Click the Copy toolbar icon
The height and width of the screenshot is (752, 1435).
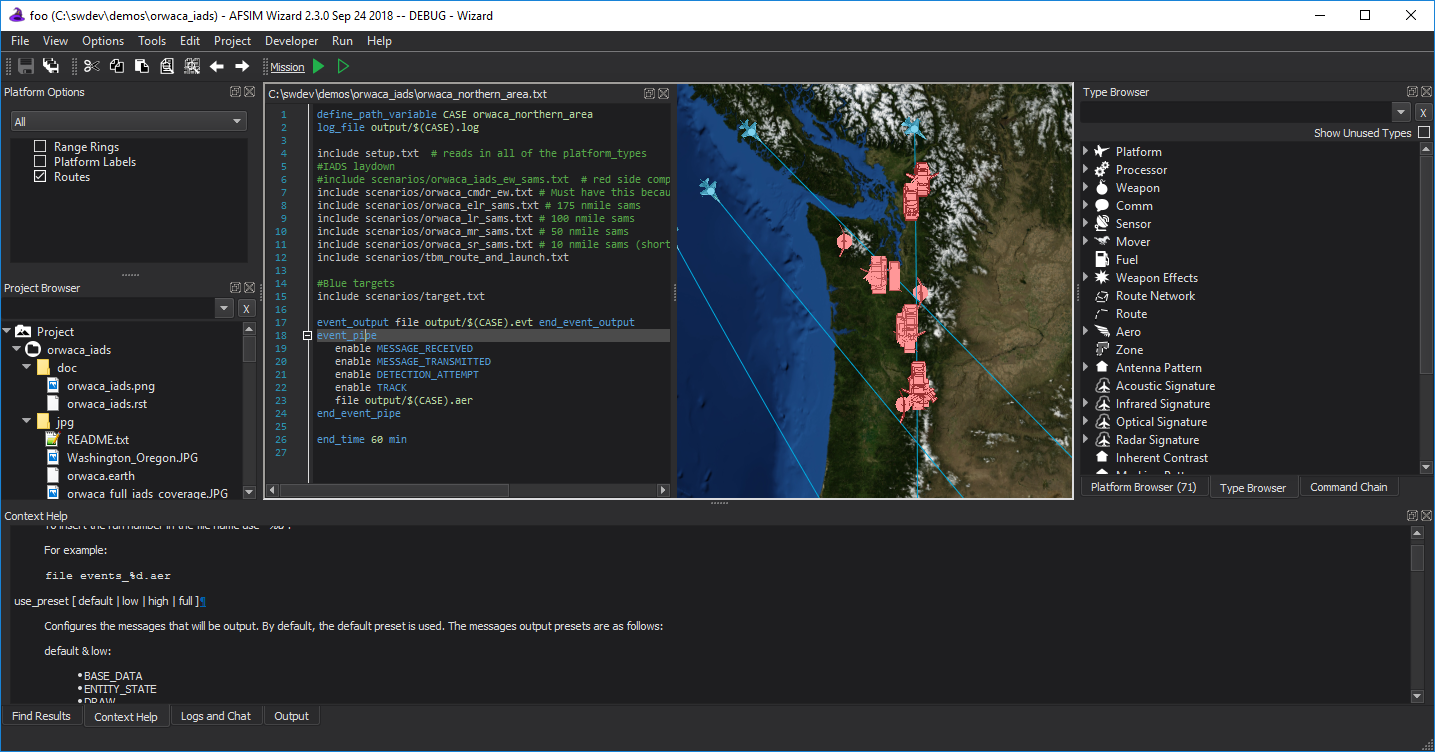coord(117,66)
